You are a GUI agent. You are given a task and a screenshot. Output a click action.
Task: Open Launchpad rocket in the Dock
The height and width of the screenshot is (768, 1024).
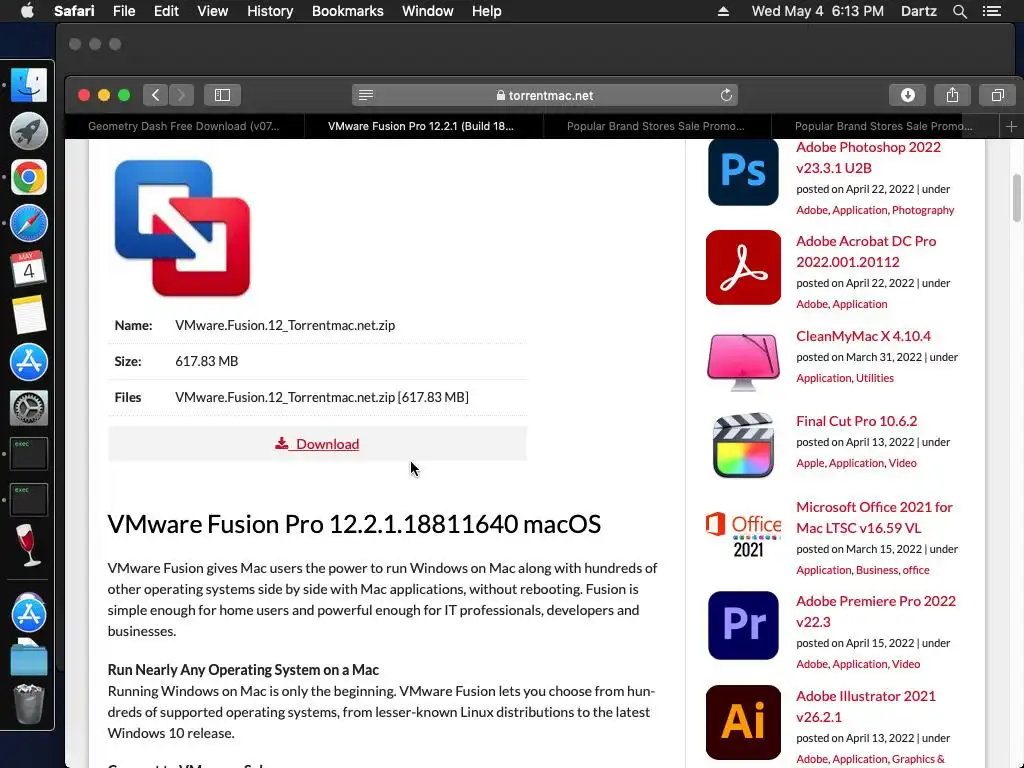tap(29, 131)
